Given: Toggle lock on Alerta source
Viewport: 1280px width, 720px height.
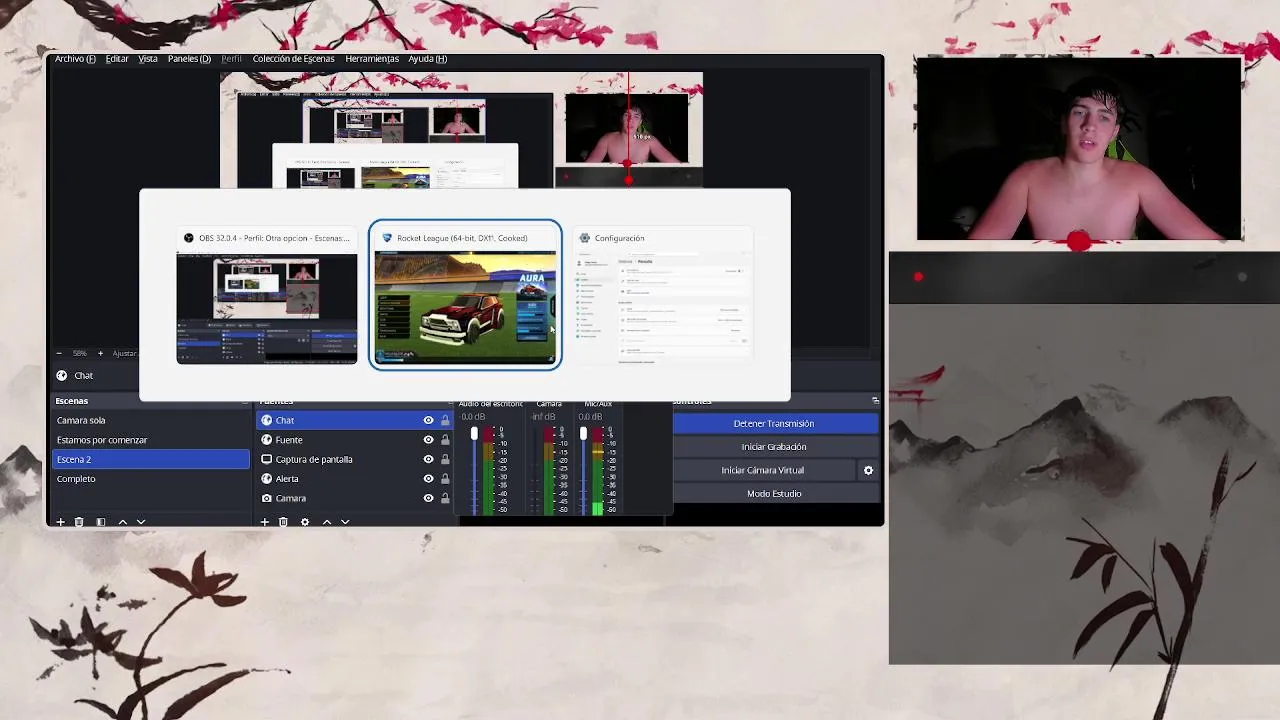Looking at the screenshot, I should pos(445,479).
